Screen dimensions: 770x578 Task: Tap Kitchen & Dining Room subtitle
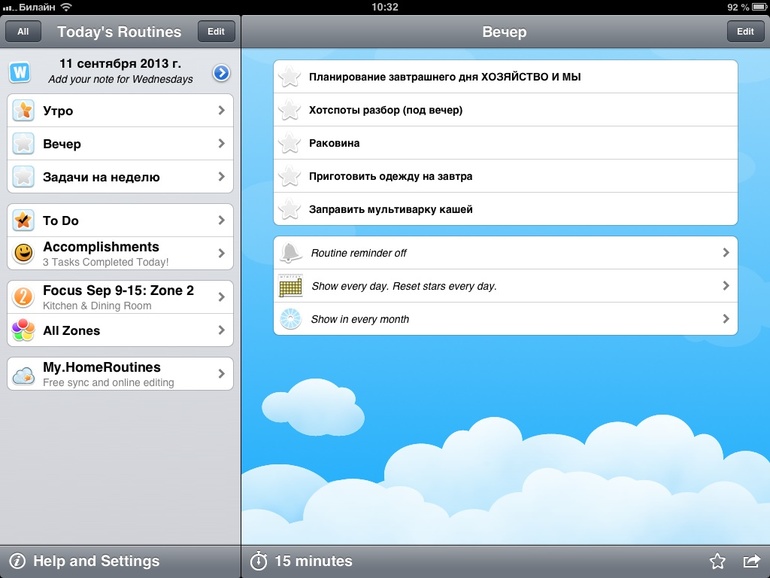coord(97,305)
